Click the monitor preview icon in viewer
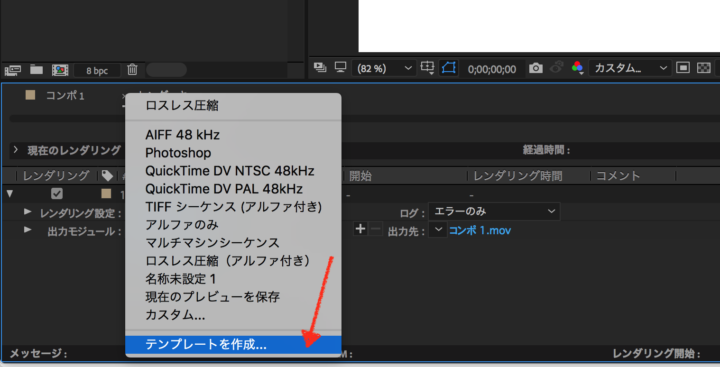This screenshot has width=720, height=367. (340, 67)
